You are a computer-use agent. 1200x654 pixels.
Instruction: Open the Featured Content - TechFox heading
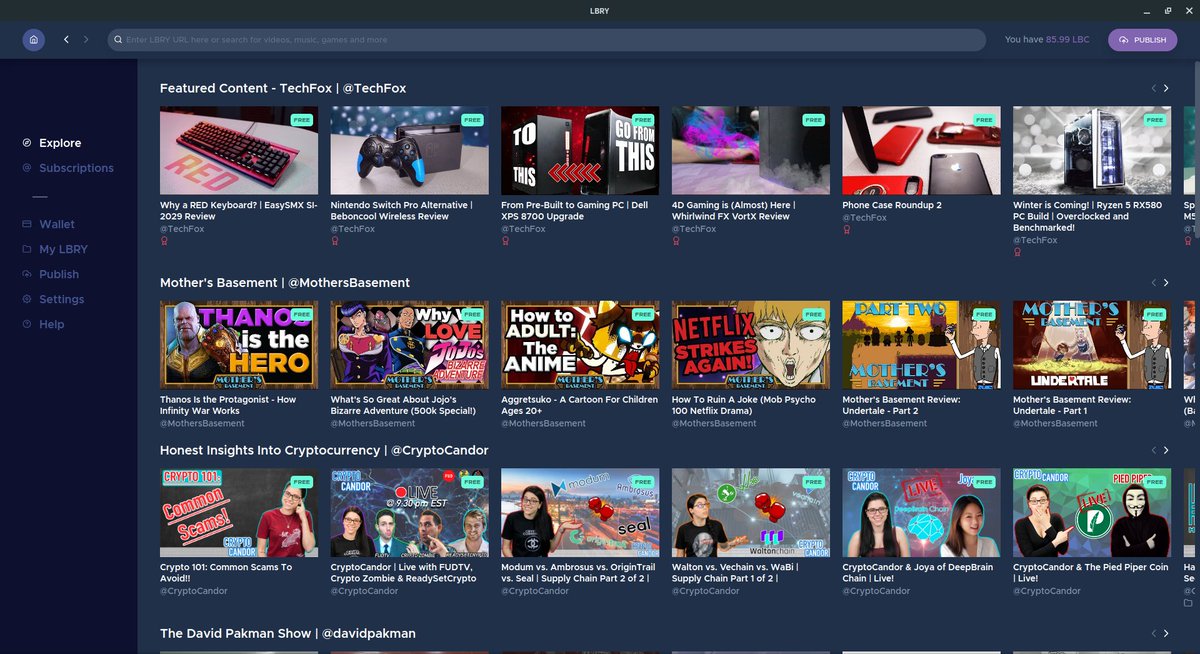(x=283, y=88)
